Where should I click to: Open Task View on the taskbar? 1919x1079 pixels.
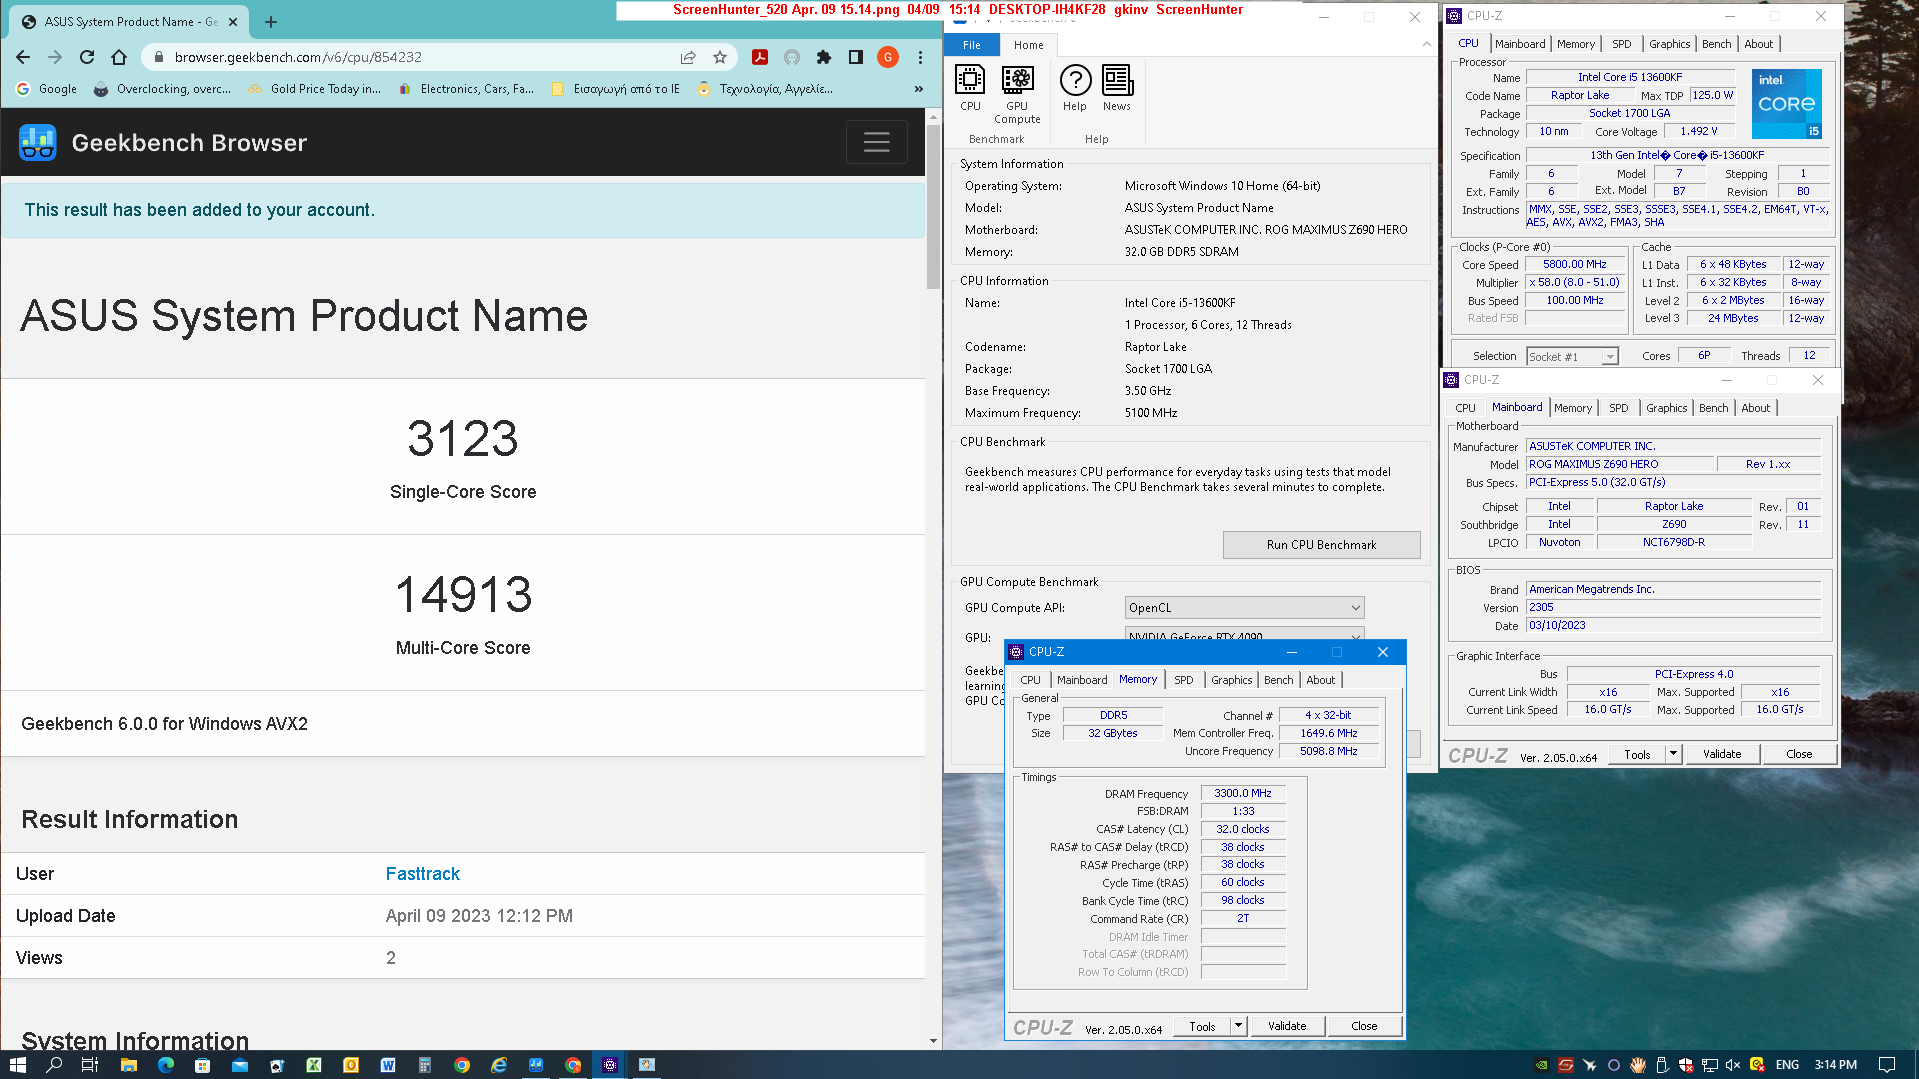(x=90, y=1065)
